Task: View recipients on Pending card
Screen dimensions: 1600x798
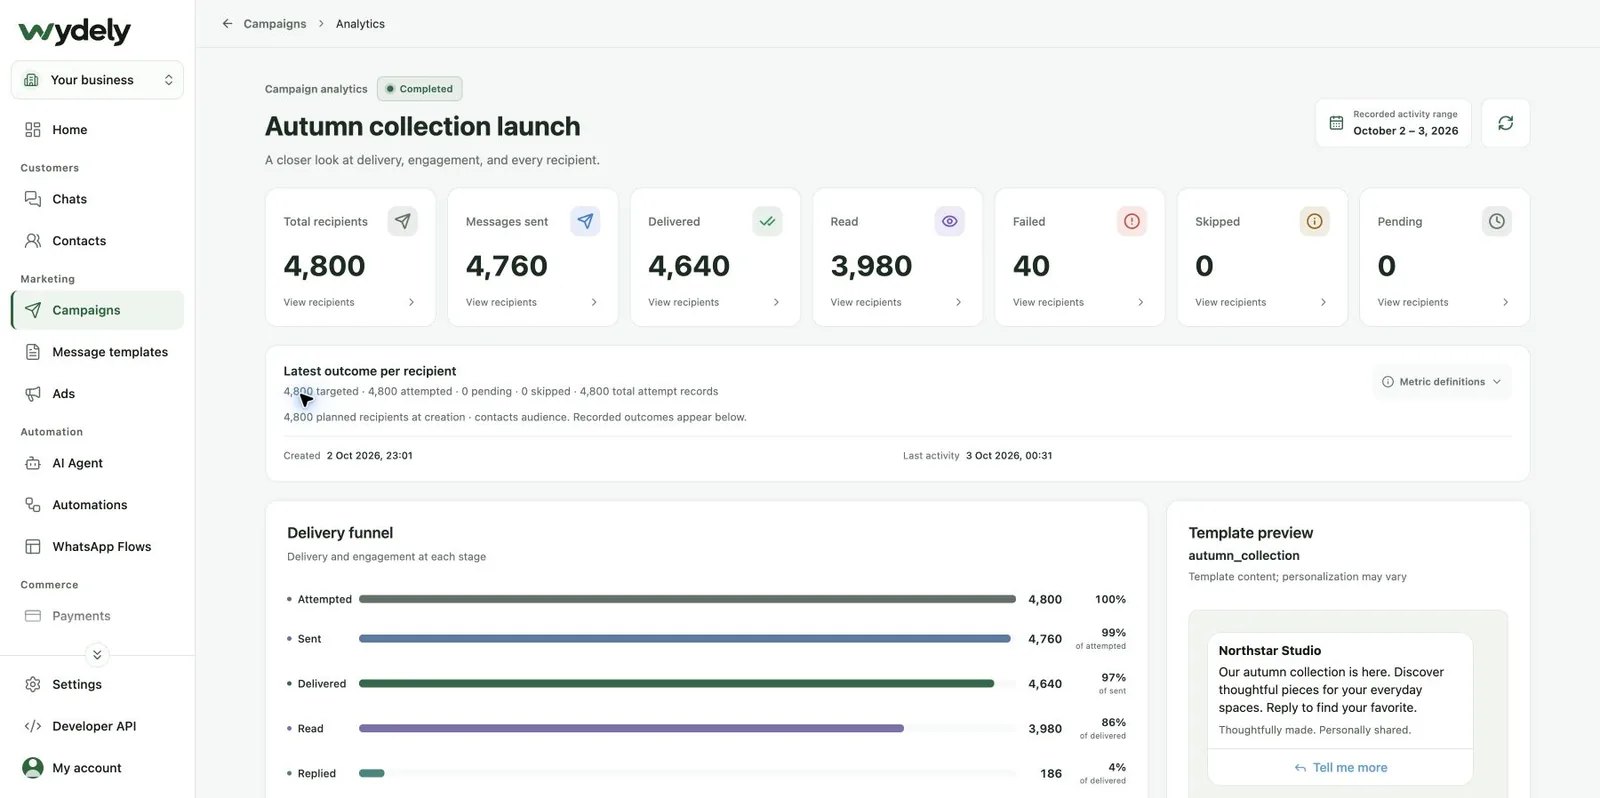Action: [x=1443, y=302]
